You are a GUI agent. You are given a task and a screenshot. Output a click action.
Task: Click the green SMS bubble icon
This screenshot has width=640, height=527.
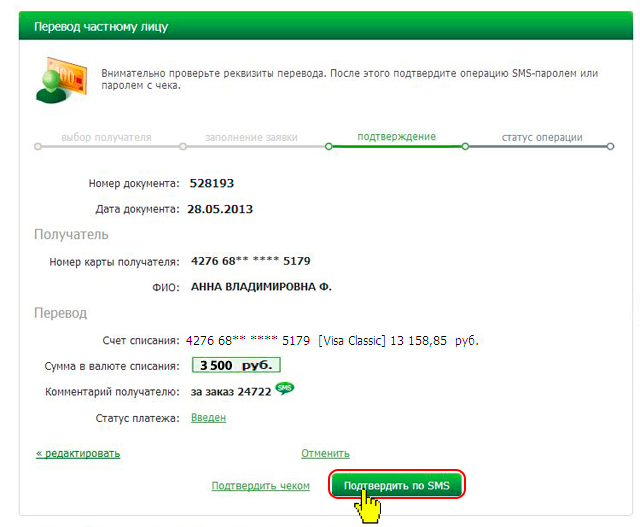tap(284, 389)
